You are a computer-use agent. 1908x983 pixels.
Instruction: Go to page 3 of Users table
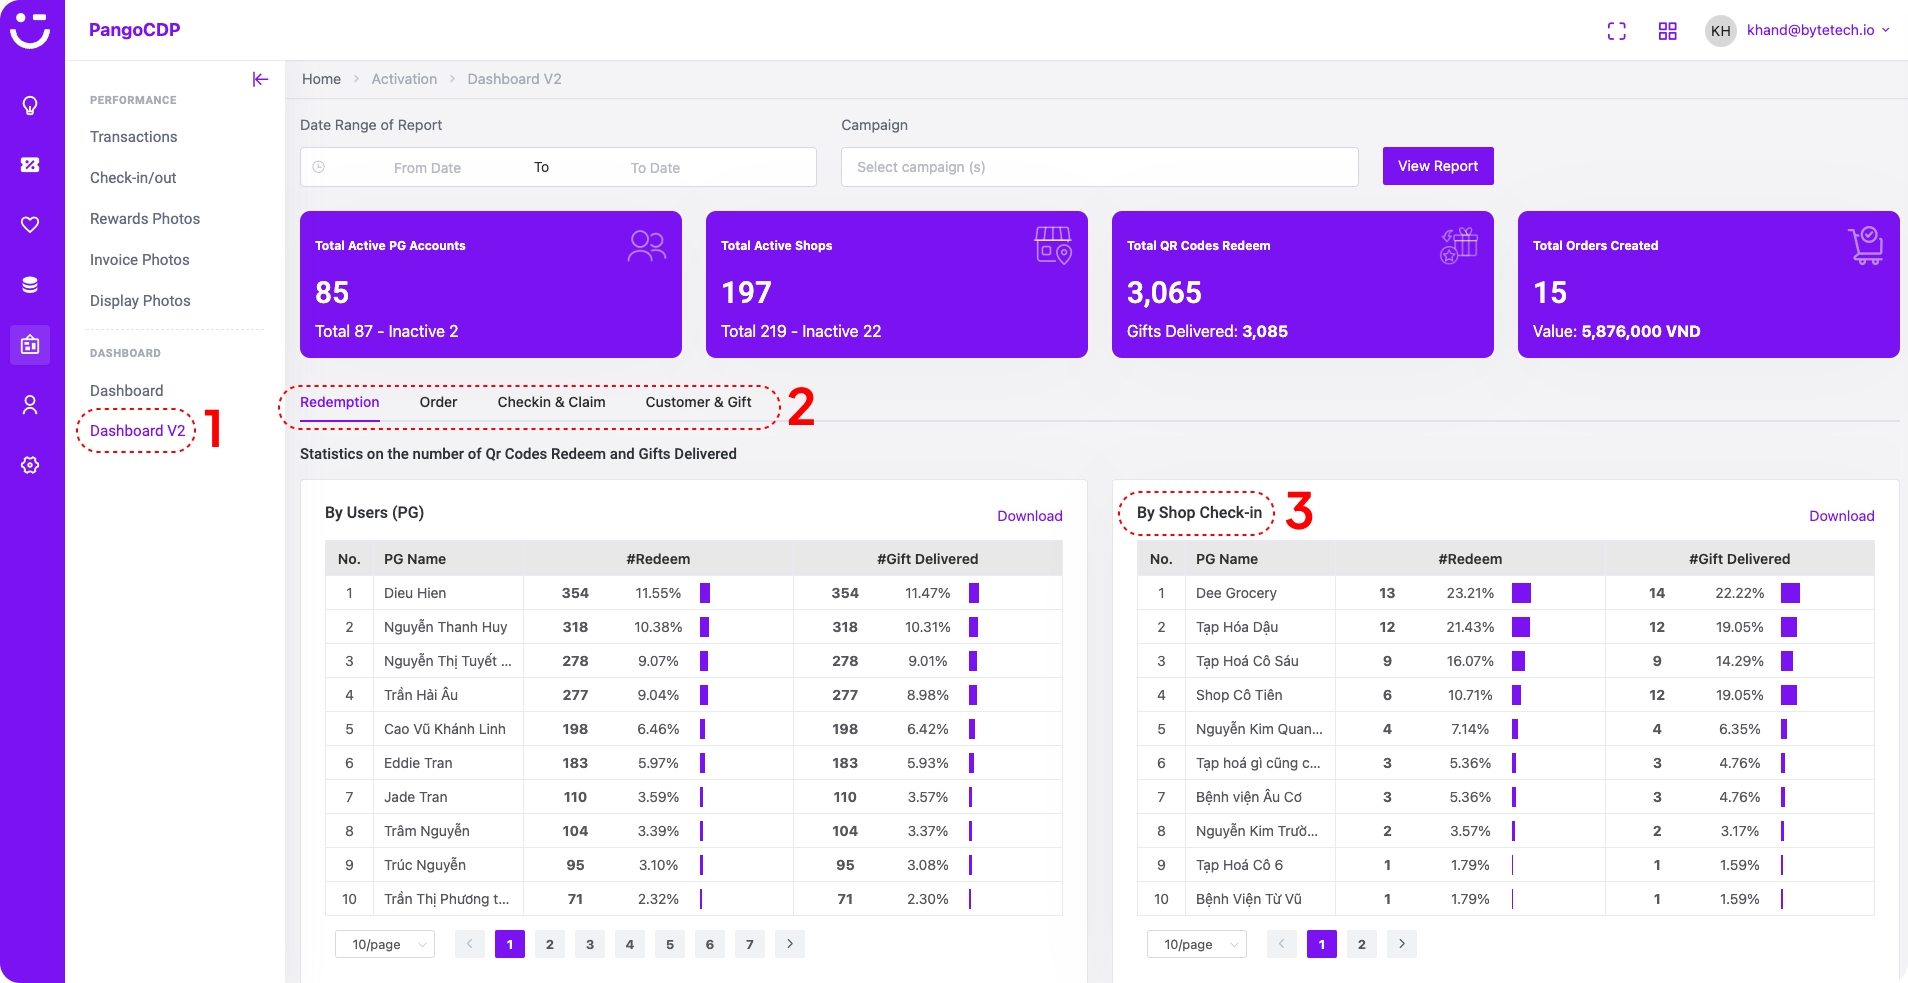pos(590,944)
